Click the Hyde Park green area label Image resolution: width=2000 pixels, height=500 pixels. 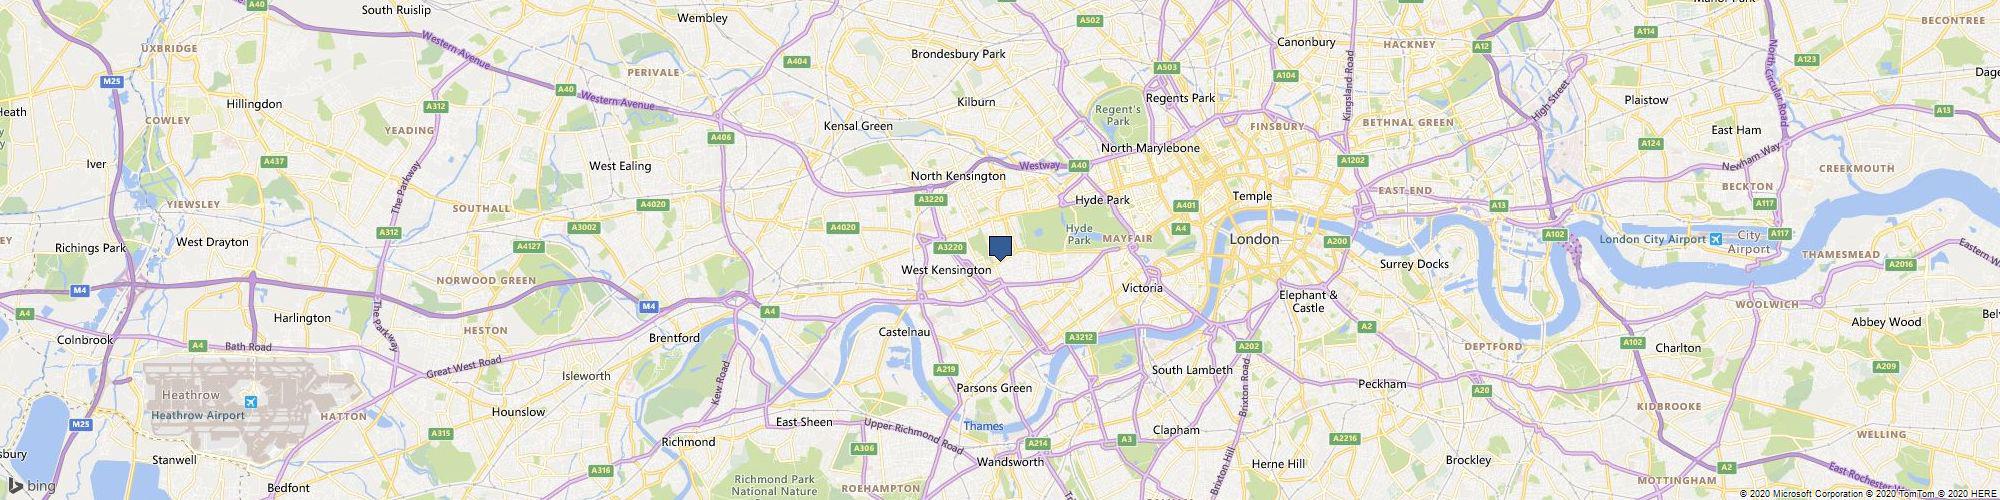pos(1079,234)
